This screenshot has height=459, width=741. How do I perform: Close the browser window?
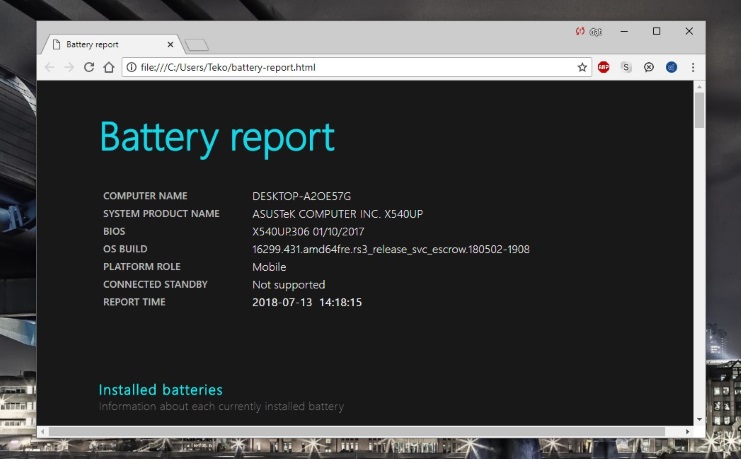coord(689,31)
